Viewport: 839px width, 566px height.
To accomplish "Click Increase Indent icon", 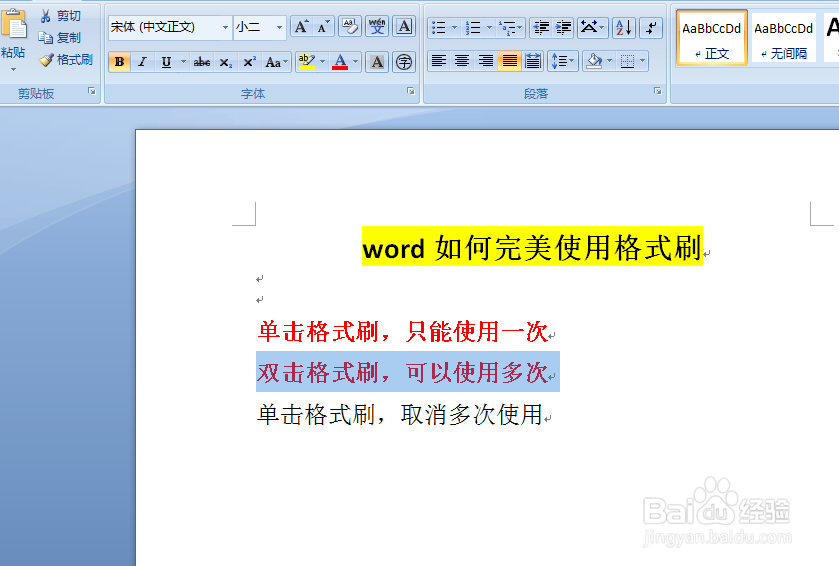I will 563,28.
